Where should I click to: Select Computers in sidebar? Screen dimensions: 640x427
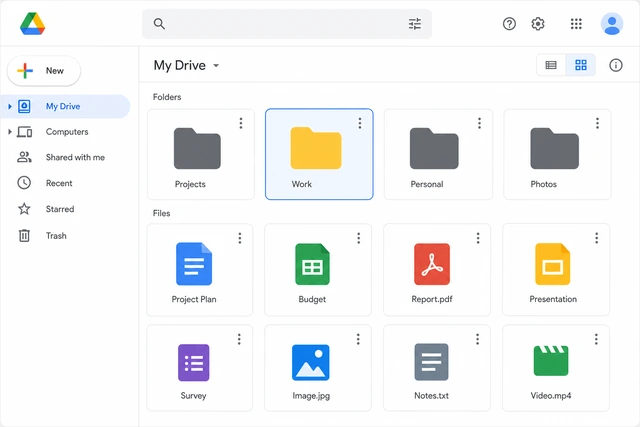[x=65, y=132]
